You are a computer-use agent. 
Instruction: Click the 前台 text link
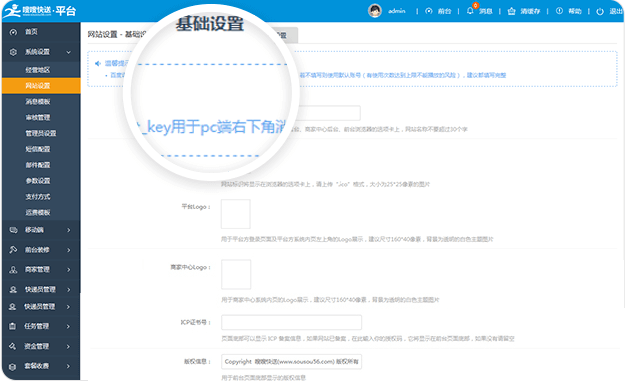coord(444,11)
